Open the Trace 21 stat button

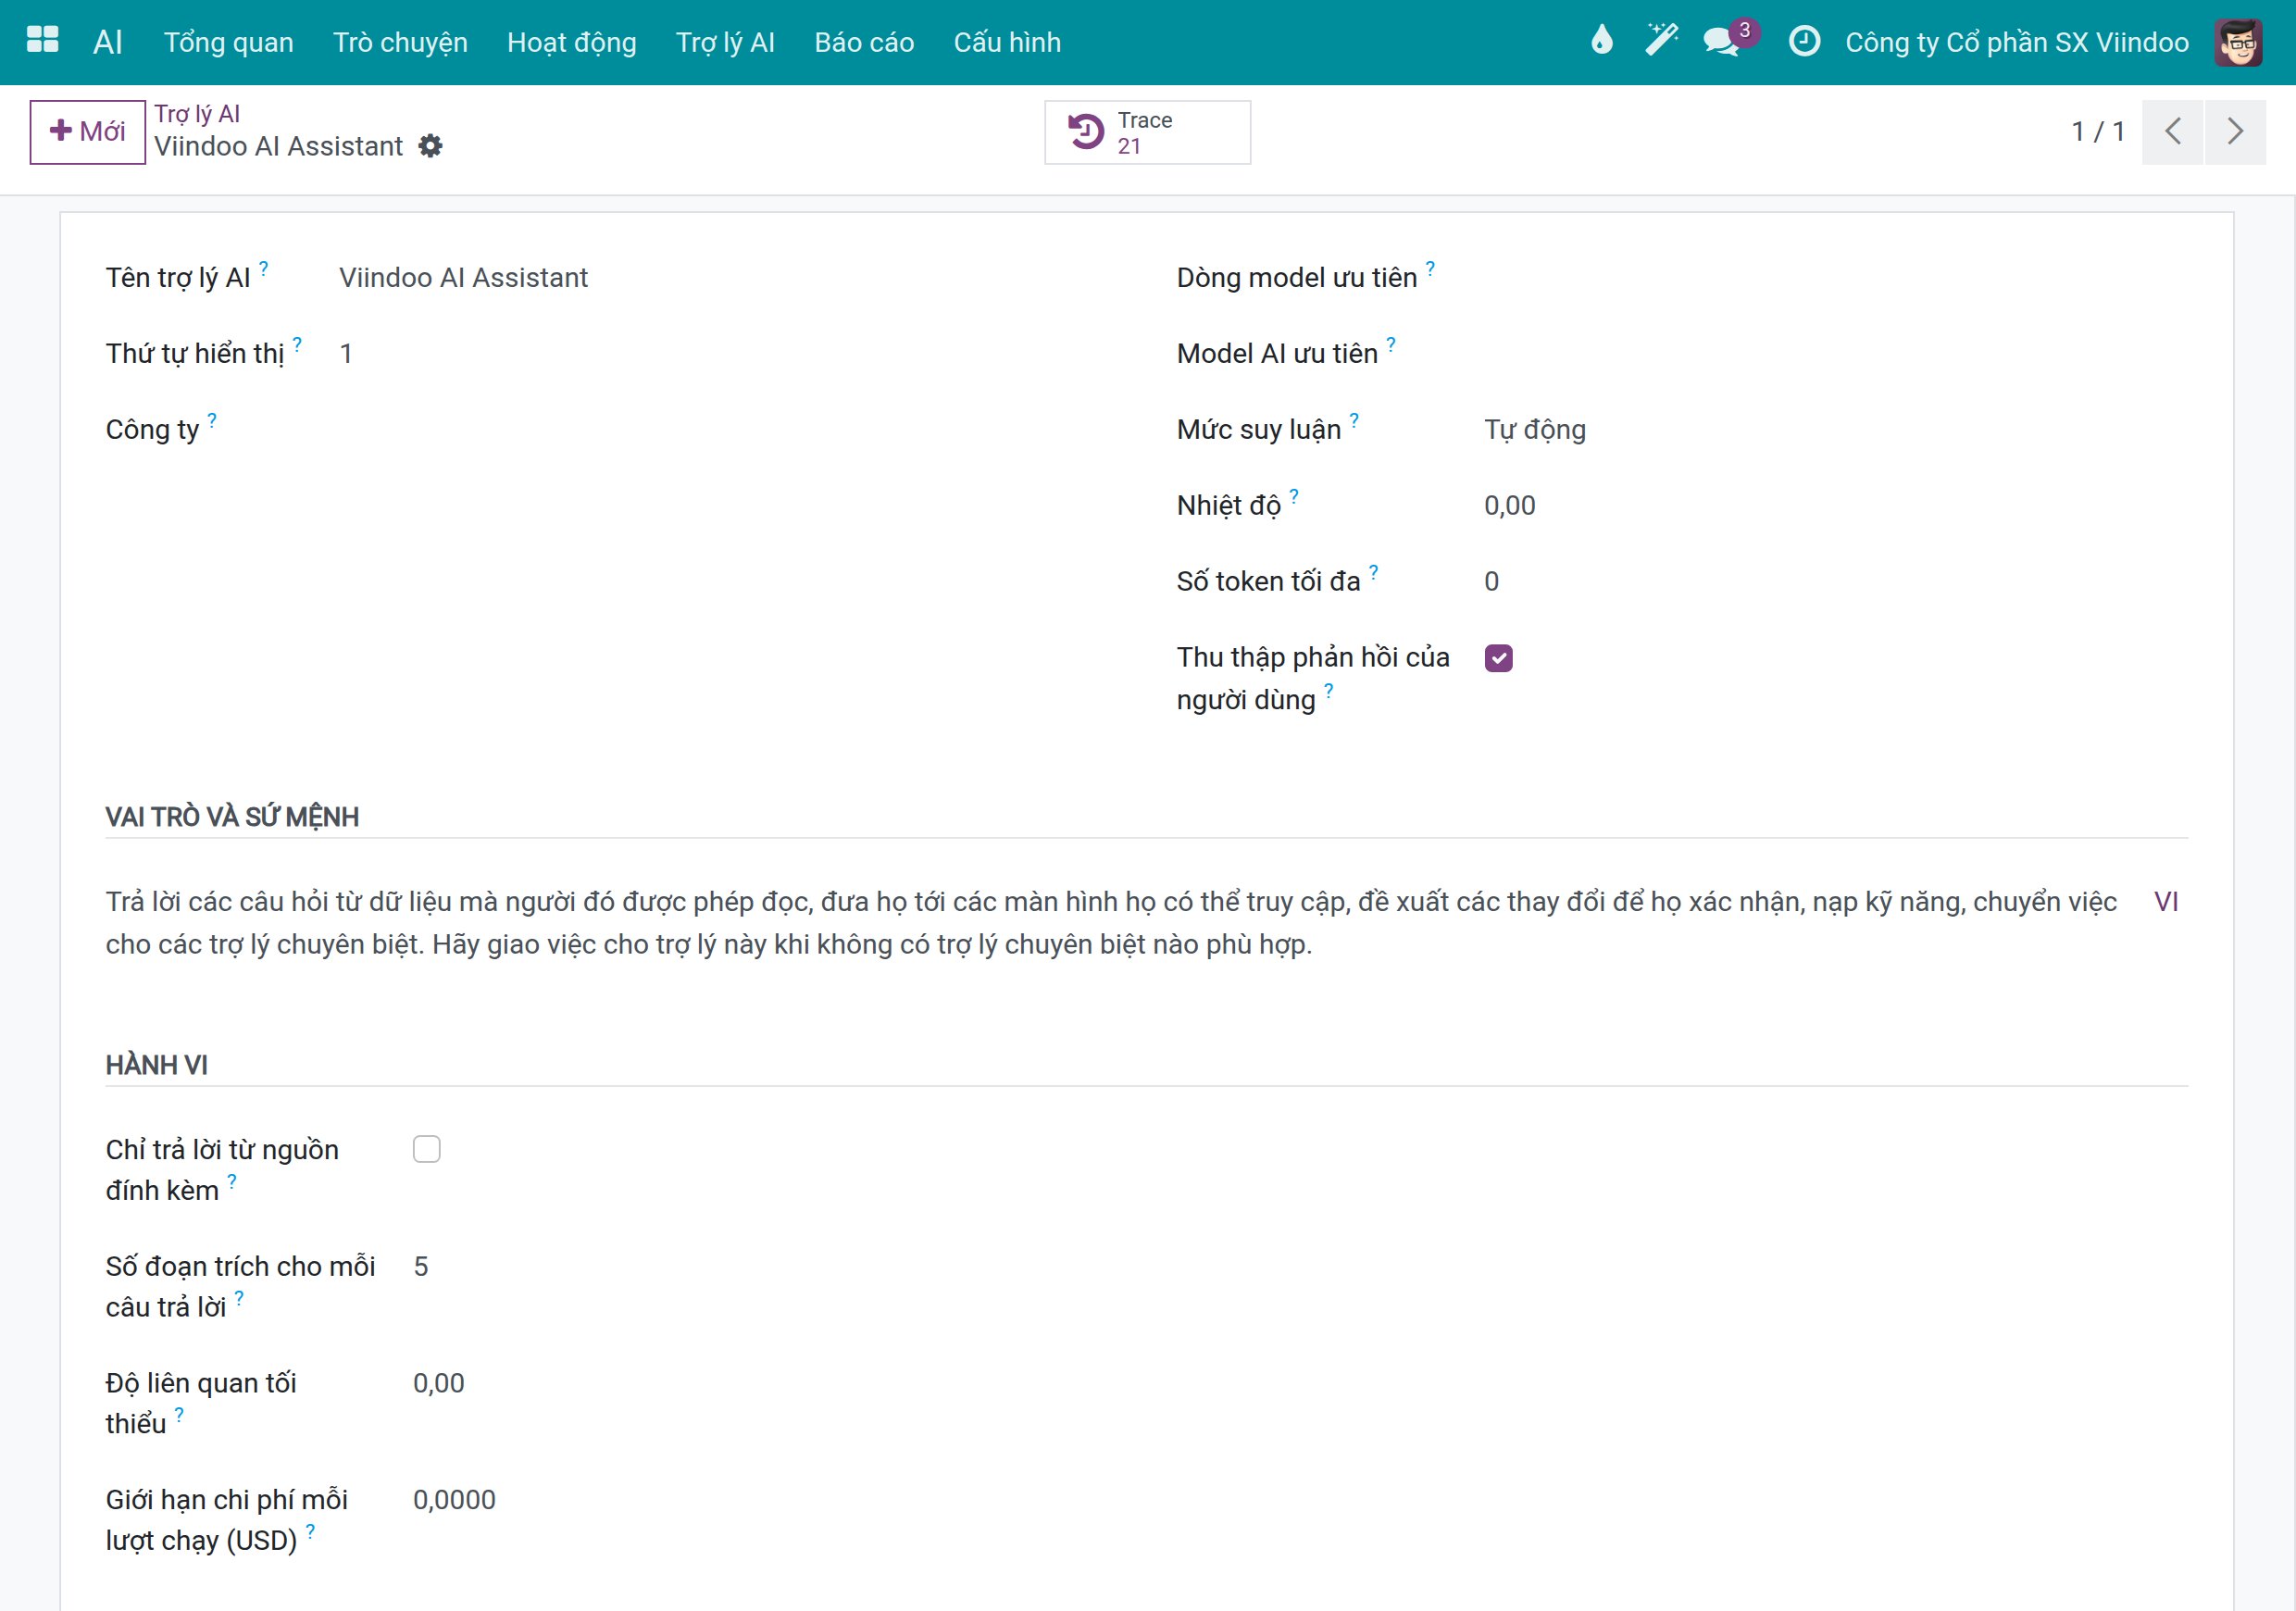[1147, 132]
